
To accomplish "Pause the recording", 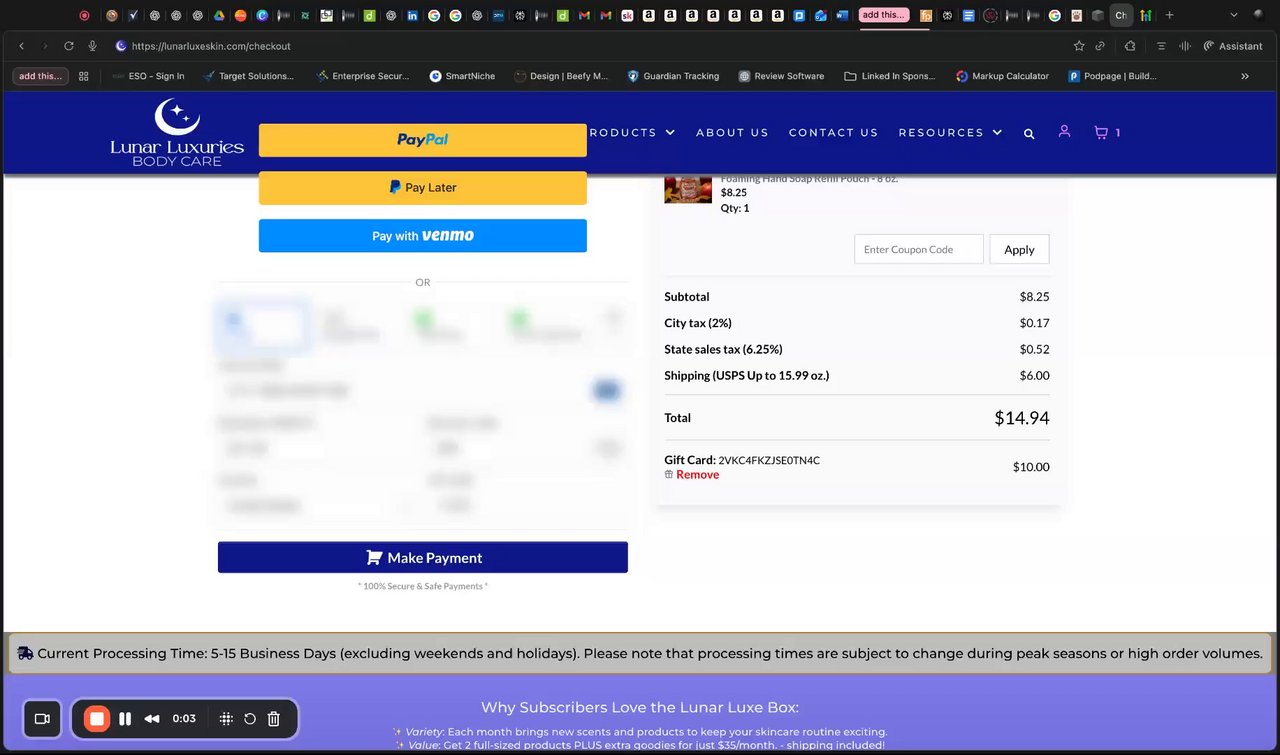I will click(x=125, y=718).
